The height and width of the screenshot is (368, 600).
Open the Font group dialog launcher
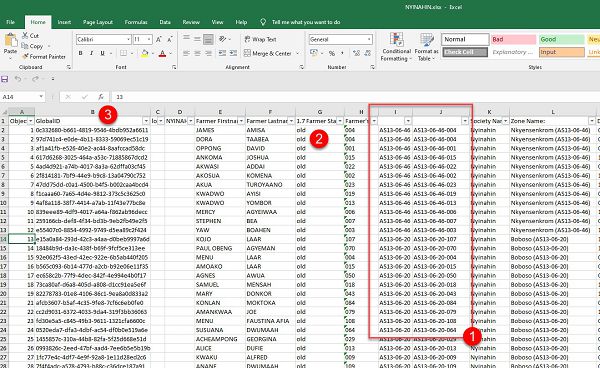(174, 67)
